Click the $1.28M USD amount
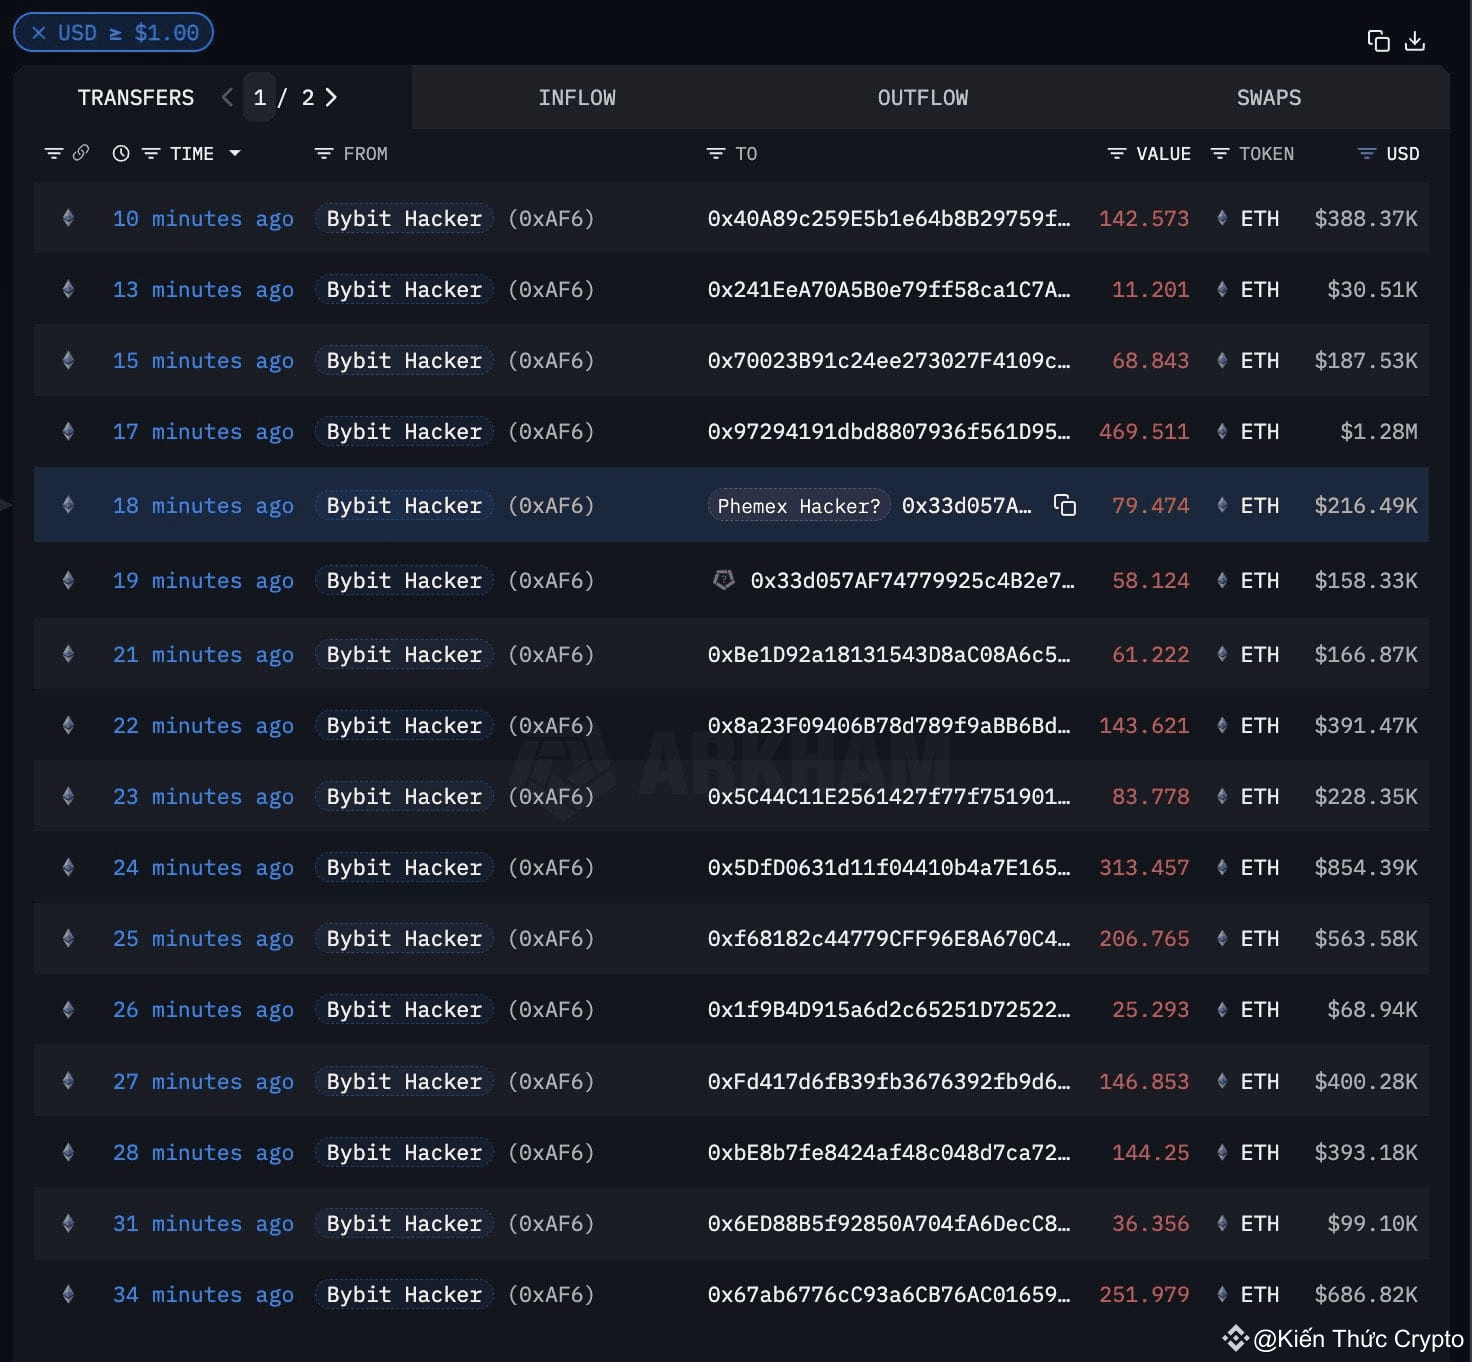 coord(1379,431)
